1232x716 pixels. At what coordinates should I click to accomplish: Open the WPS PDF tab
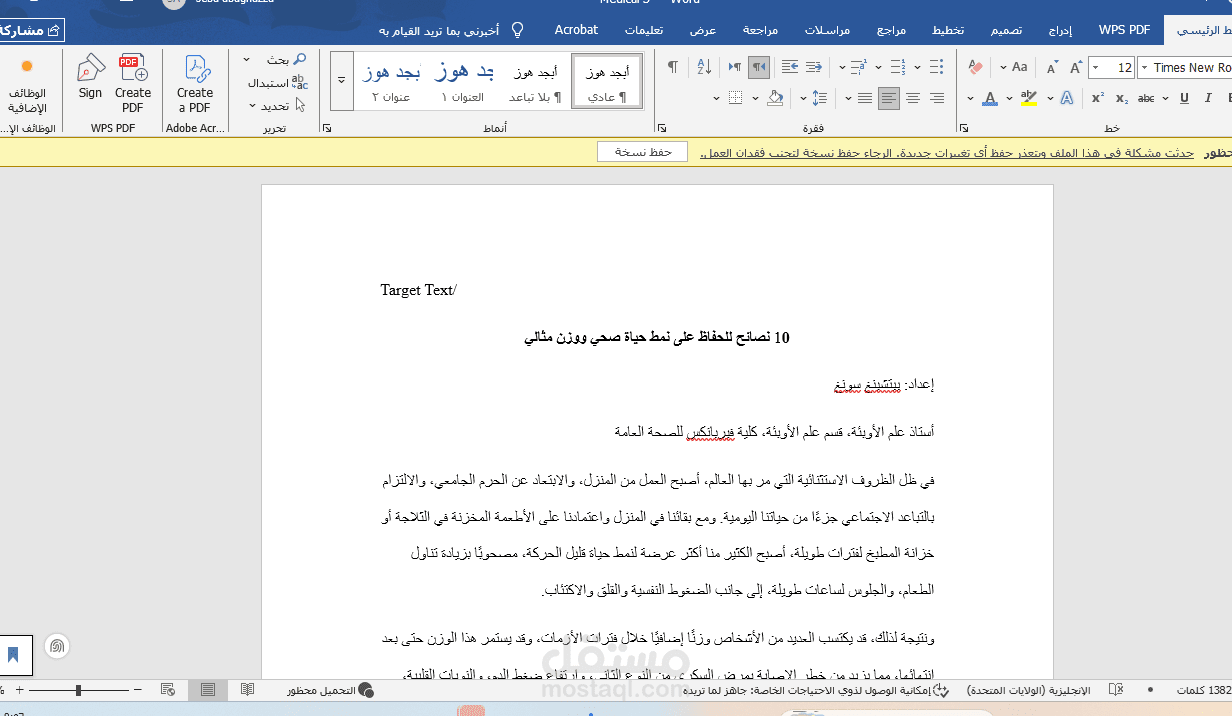1125,30
